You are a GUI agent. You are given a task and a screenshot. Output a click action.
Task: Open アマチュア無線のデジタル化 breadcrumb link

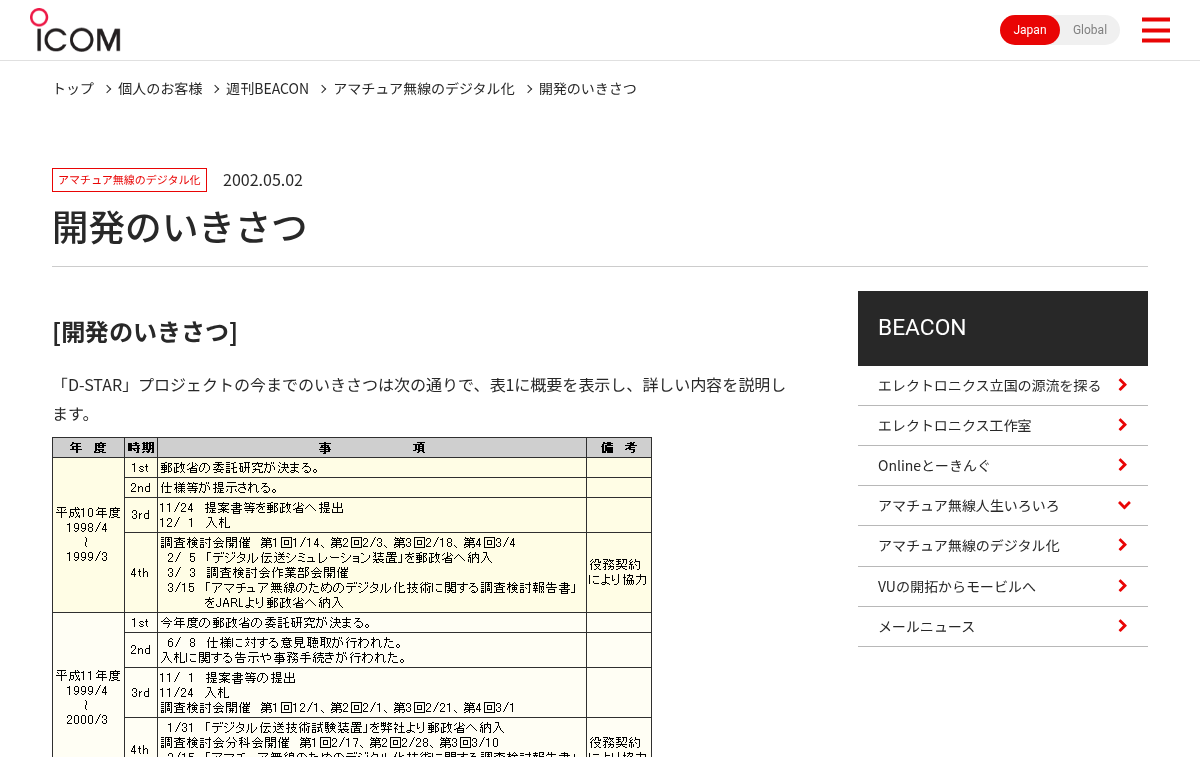pyautogui.click(x=424, y=89)
